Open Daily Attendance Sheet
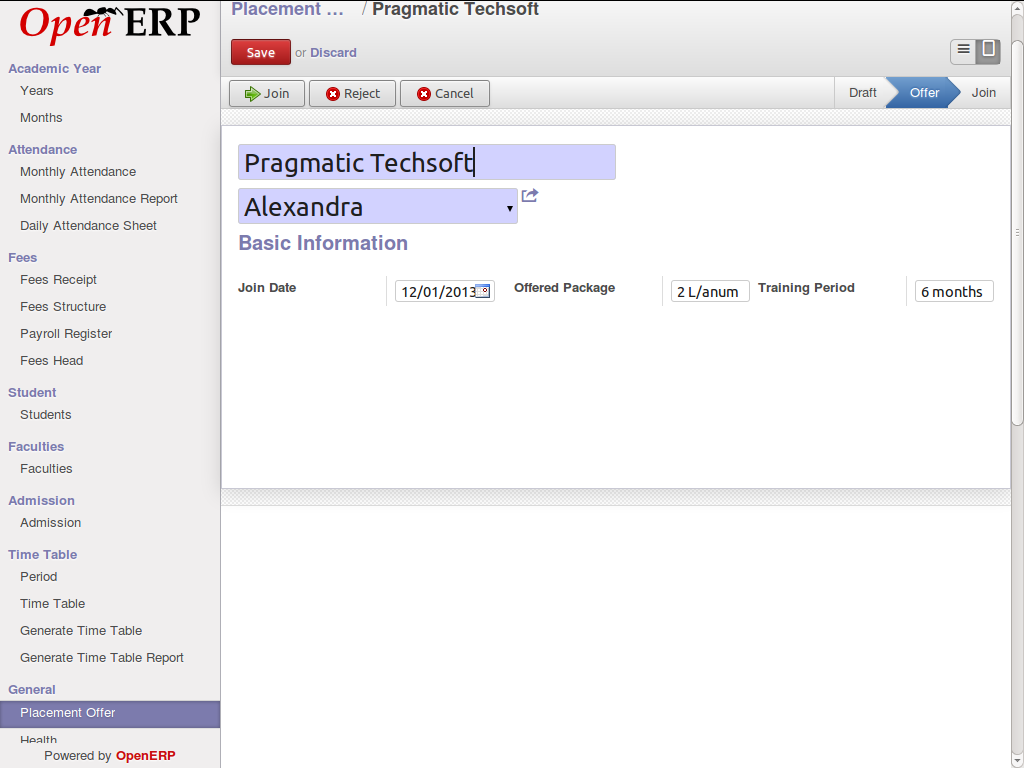The height and width of the screenshot is (768, 1024). (88, 226)
